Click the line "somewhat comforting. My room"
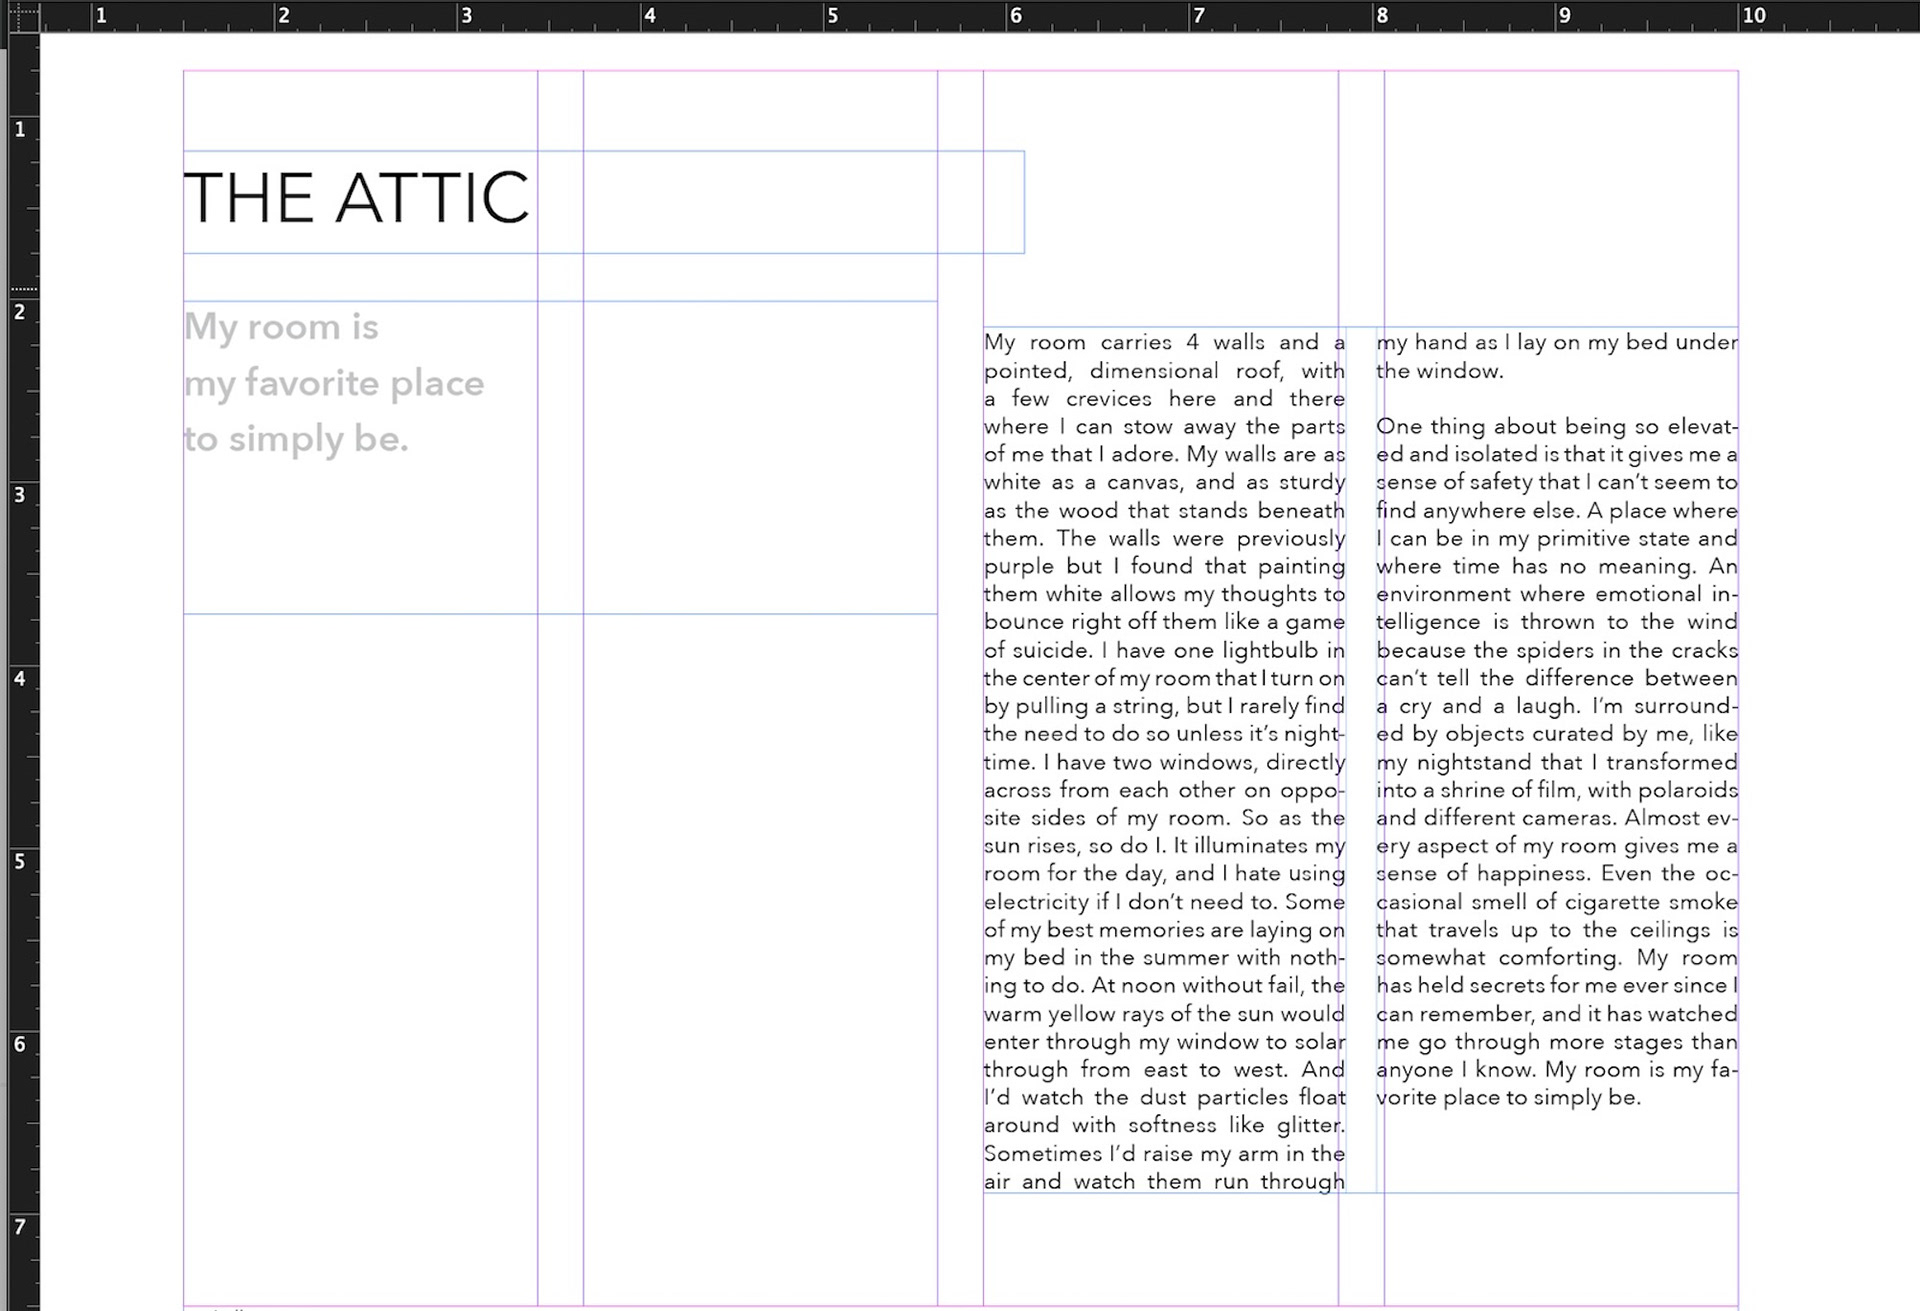Screen dimensions: 1920x1311 [x=1557, y=957]
